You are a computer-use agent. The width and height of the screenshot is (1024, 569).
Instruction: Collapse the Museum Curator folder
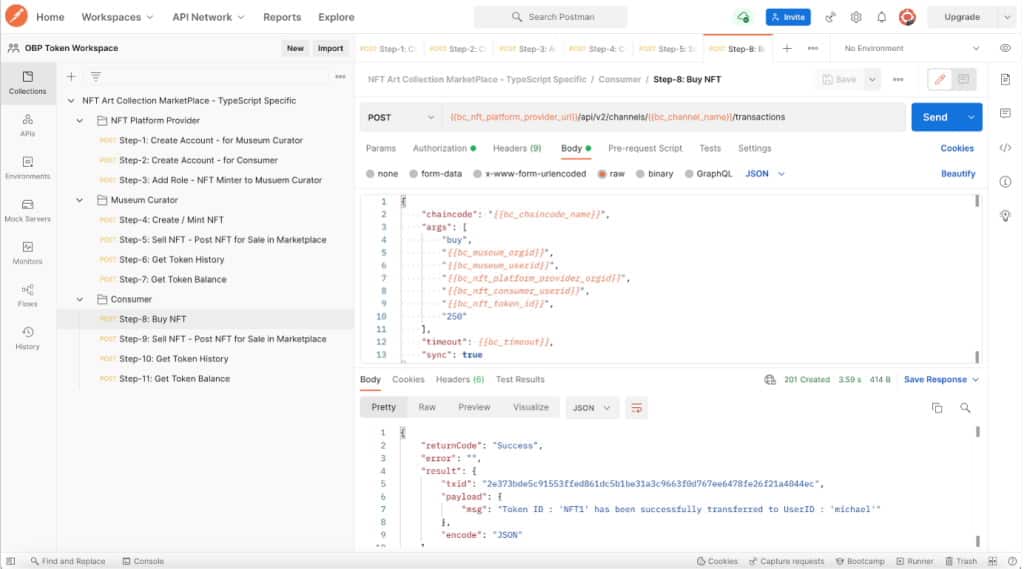80,201
